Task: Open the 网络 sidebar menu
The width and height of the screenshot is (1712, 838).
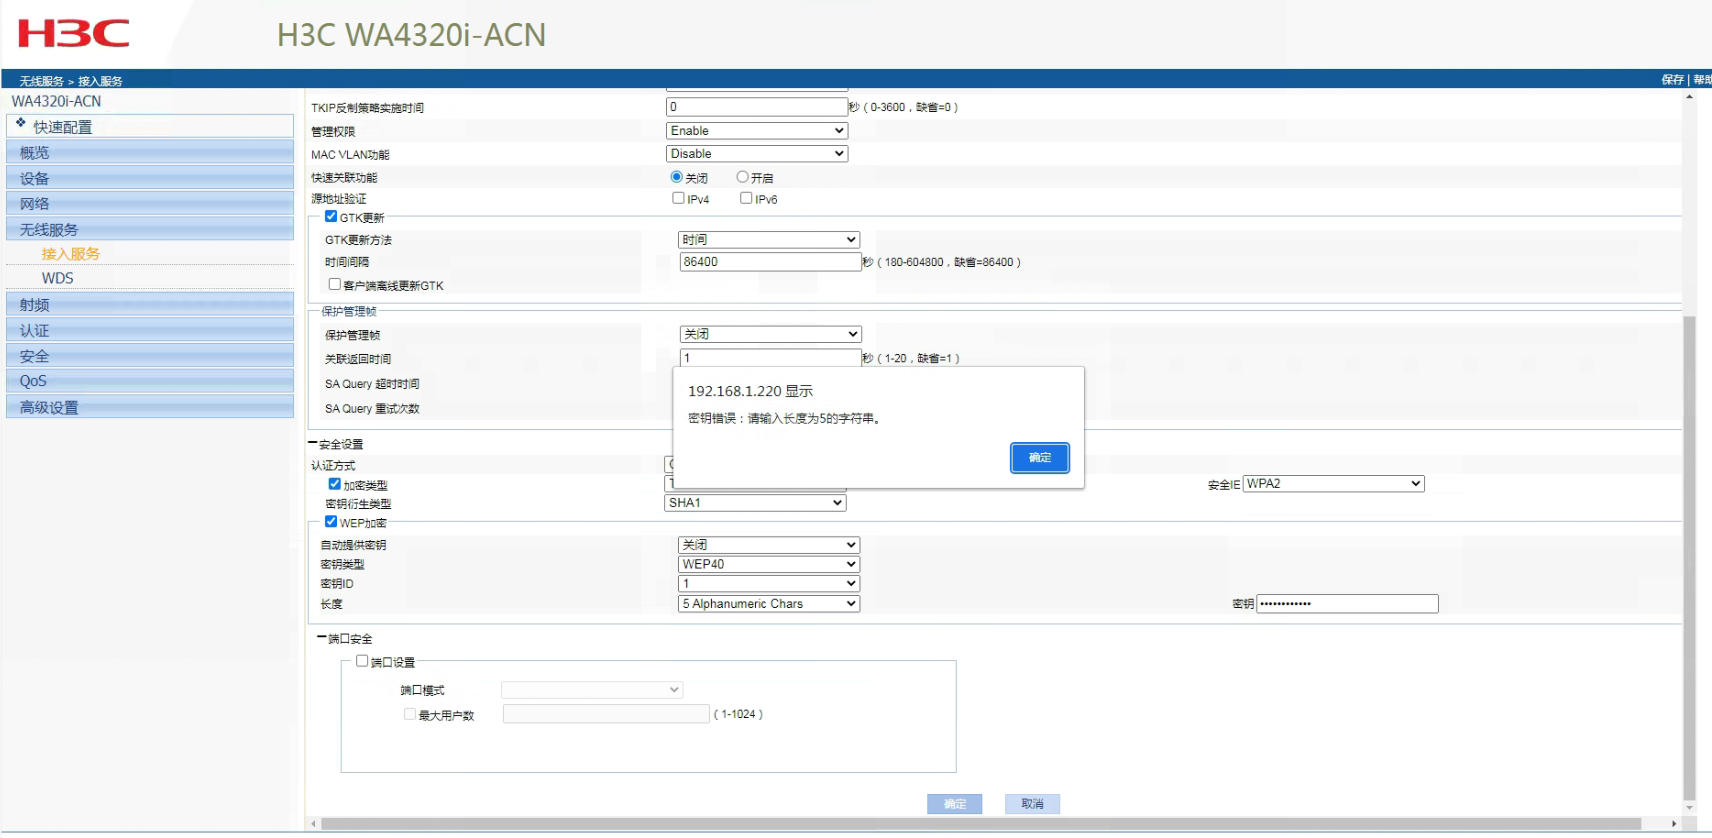Action: tap(150, 203)
